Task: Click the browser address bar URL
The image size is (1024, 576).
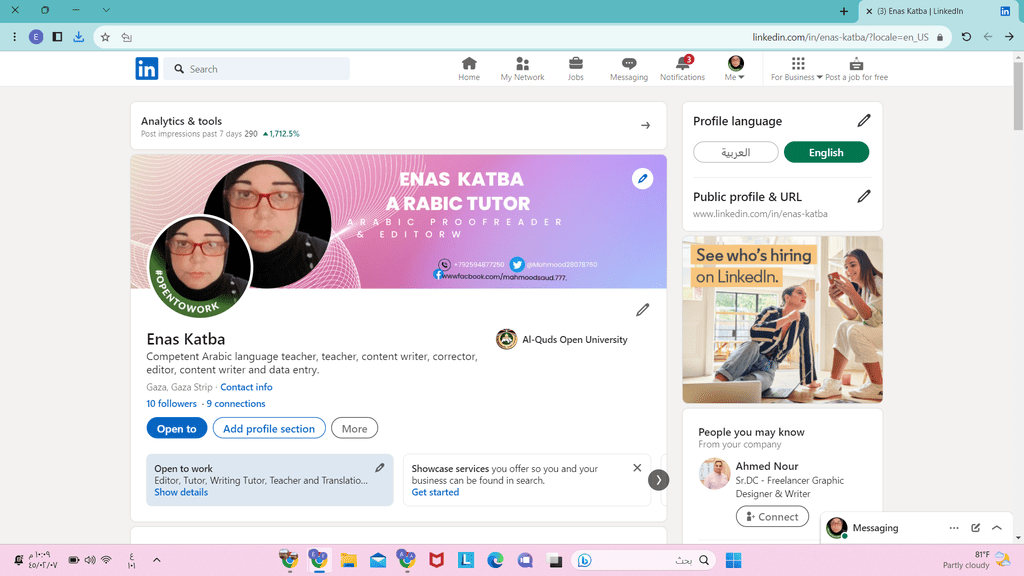Action: coord(840,37)
